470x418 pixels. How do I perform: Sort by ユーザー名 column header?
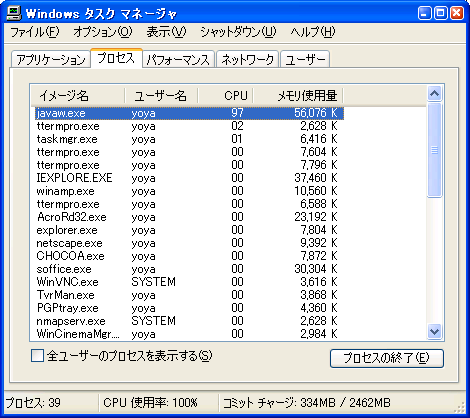pyautogui.click(x=161, y=96)
